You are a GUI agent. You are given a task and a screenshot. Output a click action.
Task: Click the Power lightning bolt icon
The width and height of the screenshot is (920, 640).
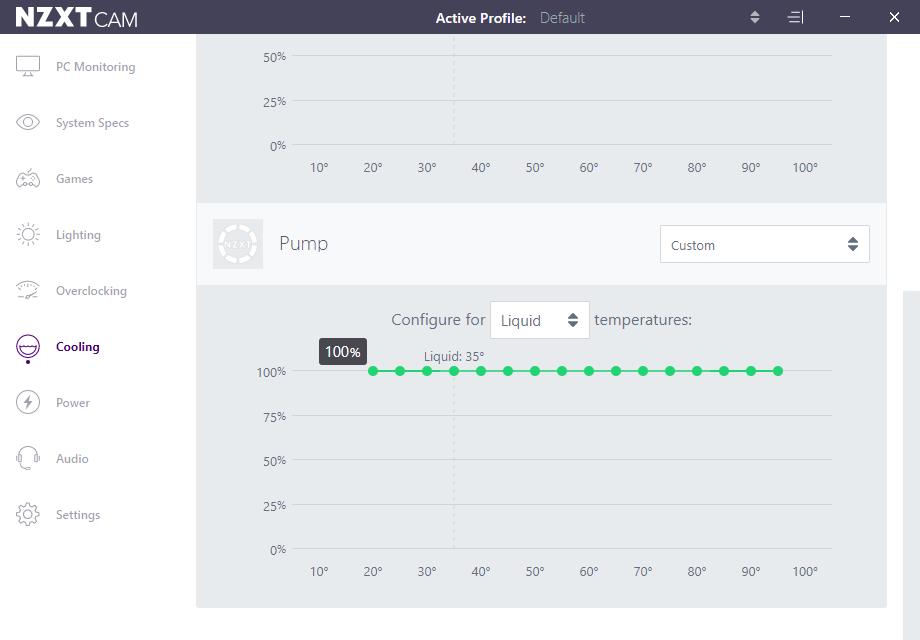(28, 403)
